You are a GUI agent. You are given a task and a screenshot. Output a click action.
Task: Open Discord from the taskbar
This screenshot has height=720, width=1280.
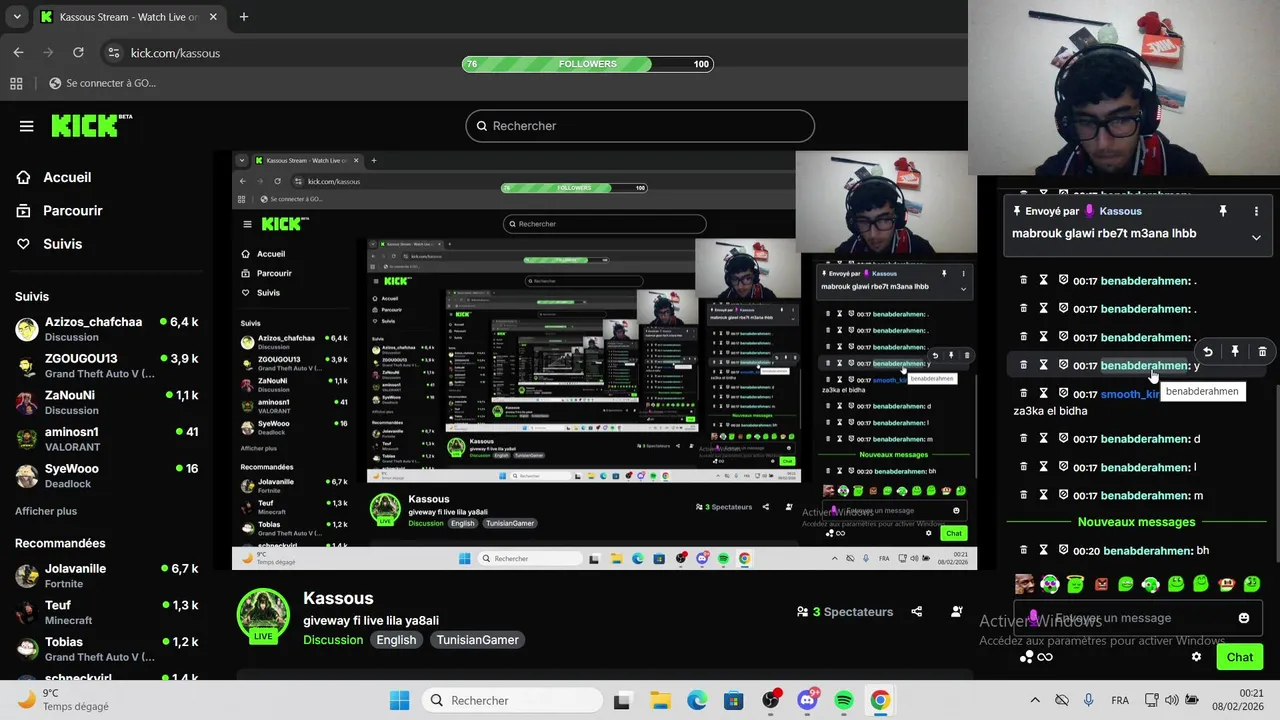pyautogui.click(x=807, y=700)
